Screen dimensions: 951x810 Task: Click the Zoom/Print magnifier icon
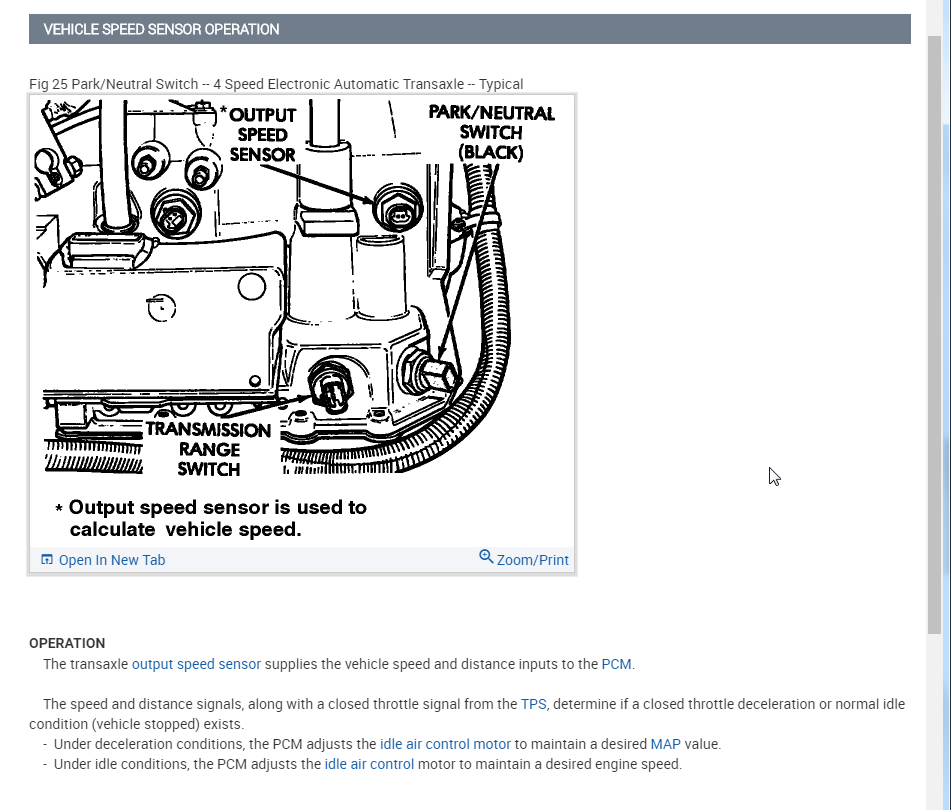(486, 557)
